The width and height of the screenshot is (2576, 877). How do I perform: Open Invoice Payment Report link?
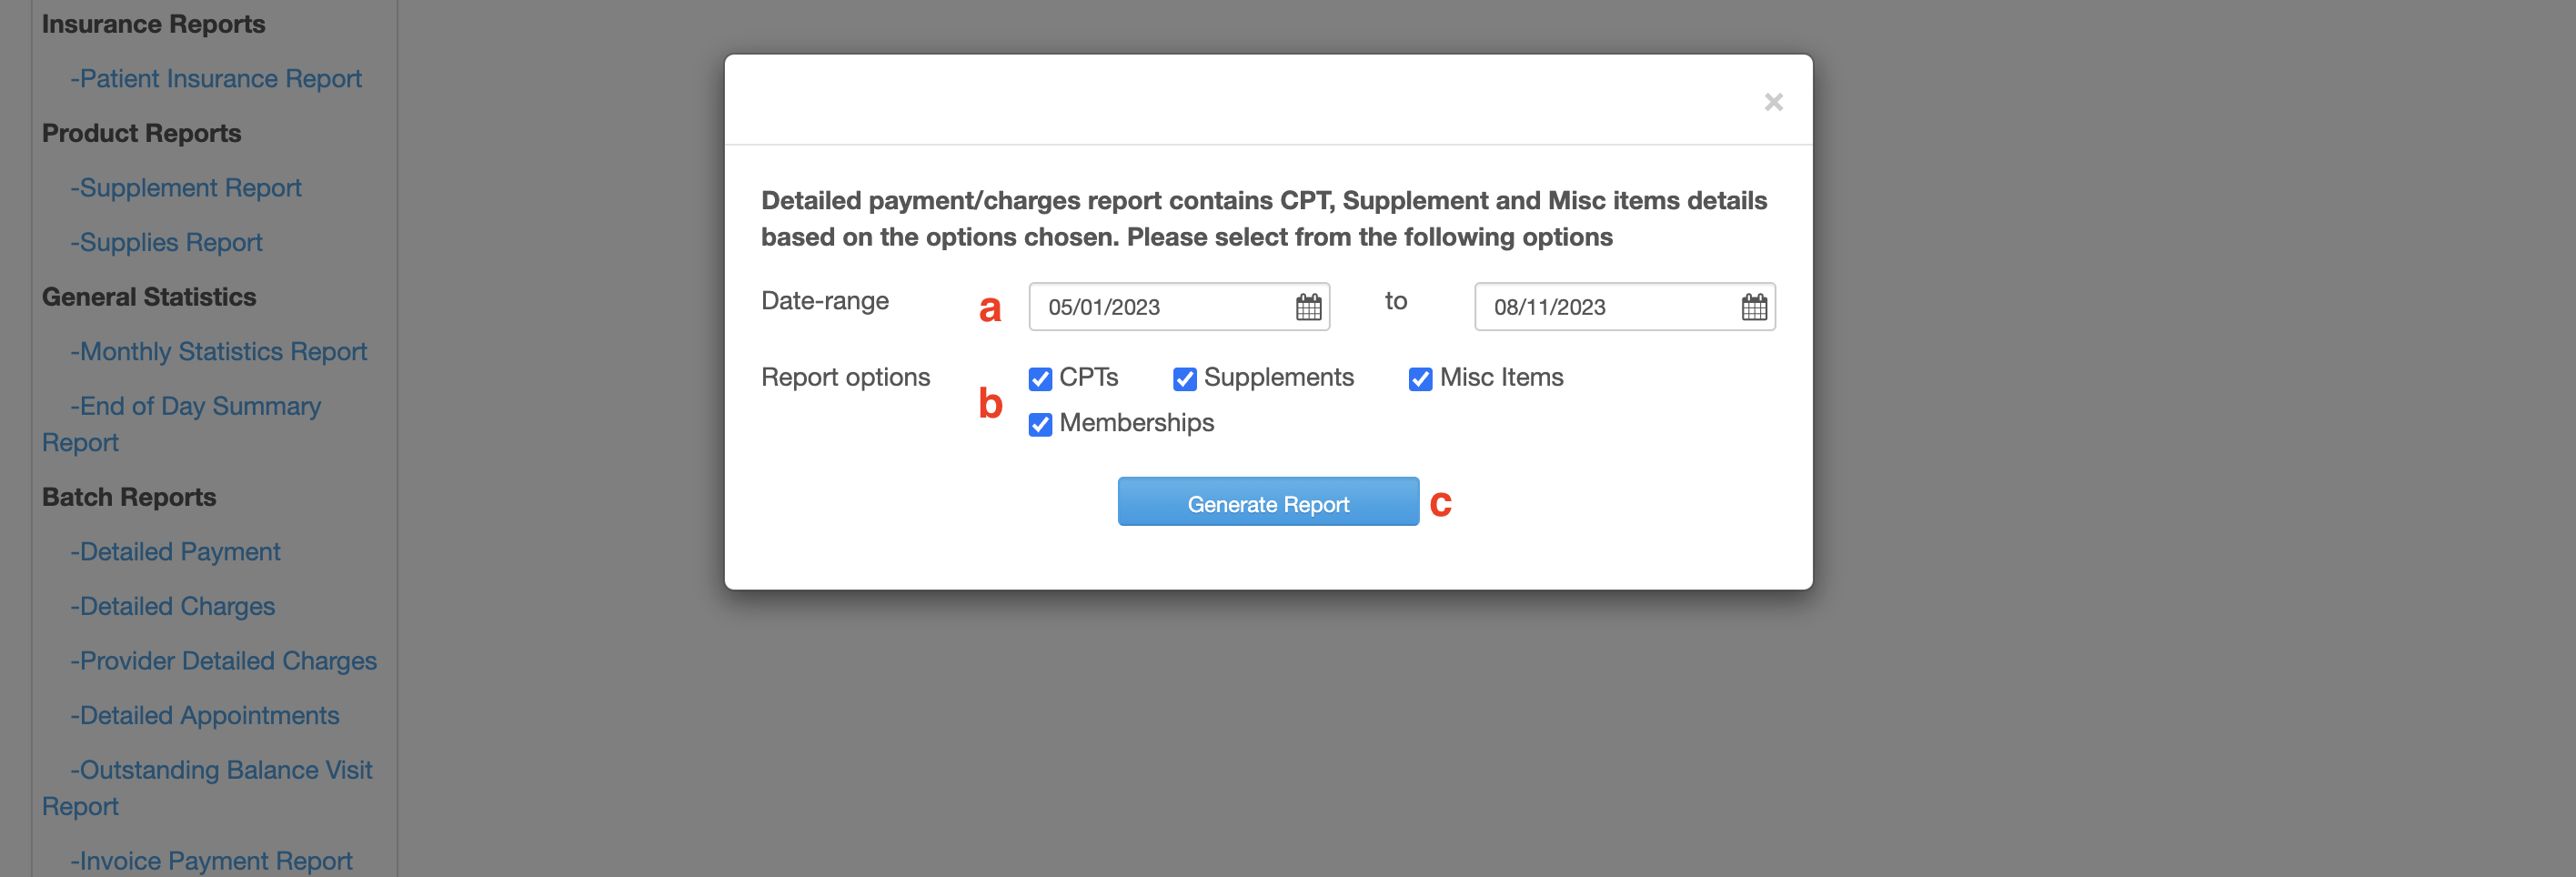211,861
